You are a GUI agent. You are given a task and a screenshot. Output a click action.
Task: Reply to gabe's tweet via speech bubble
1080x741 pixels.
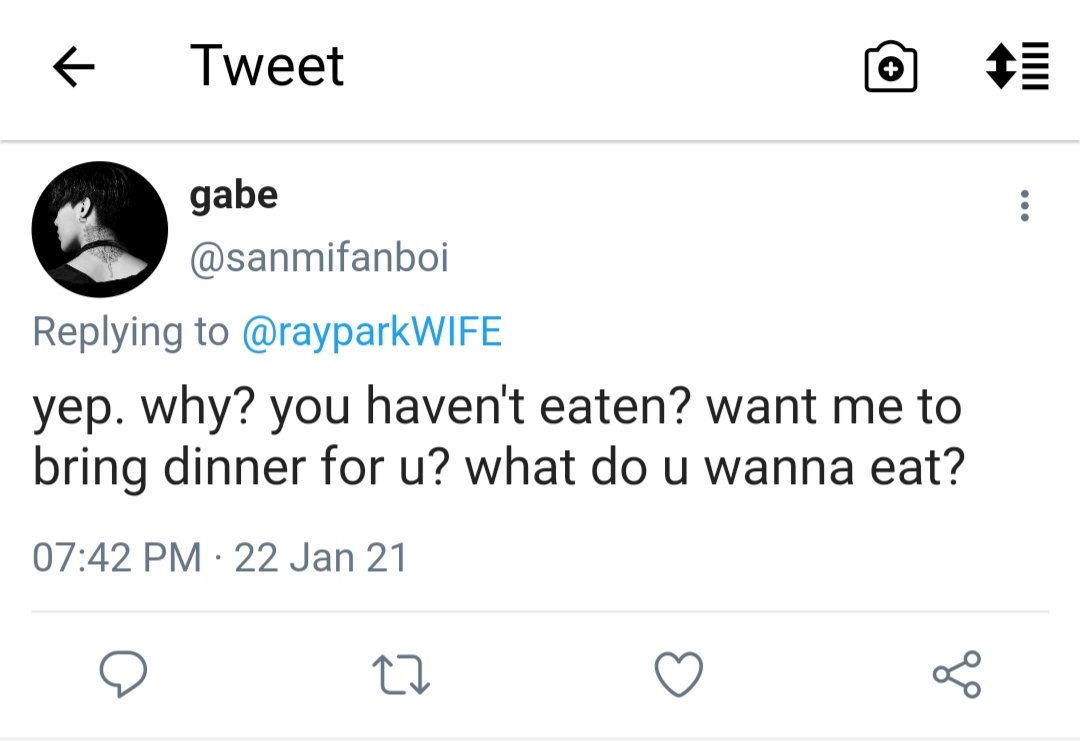(125, 675)
